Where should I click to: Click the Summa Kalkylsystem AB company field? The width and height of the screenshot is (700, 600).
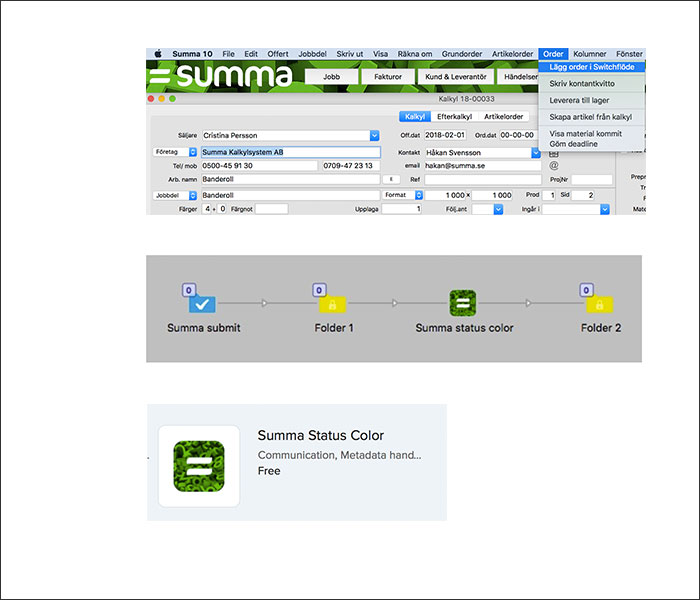(291, 152)
